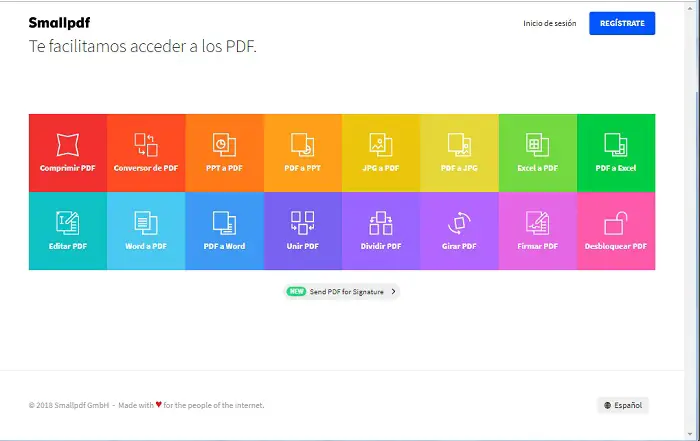Choose the Unir PDF merge icon
700x441 pixels.
click(303, 223)
